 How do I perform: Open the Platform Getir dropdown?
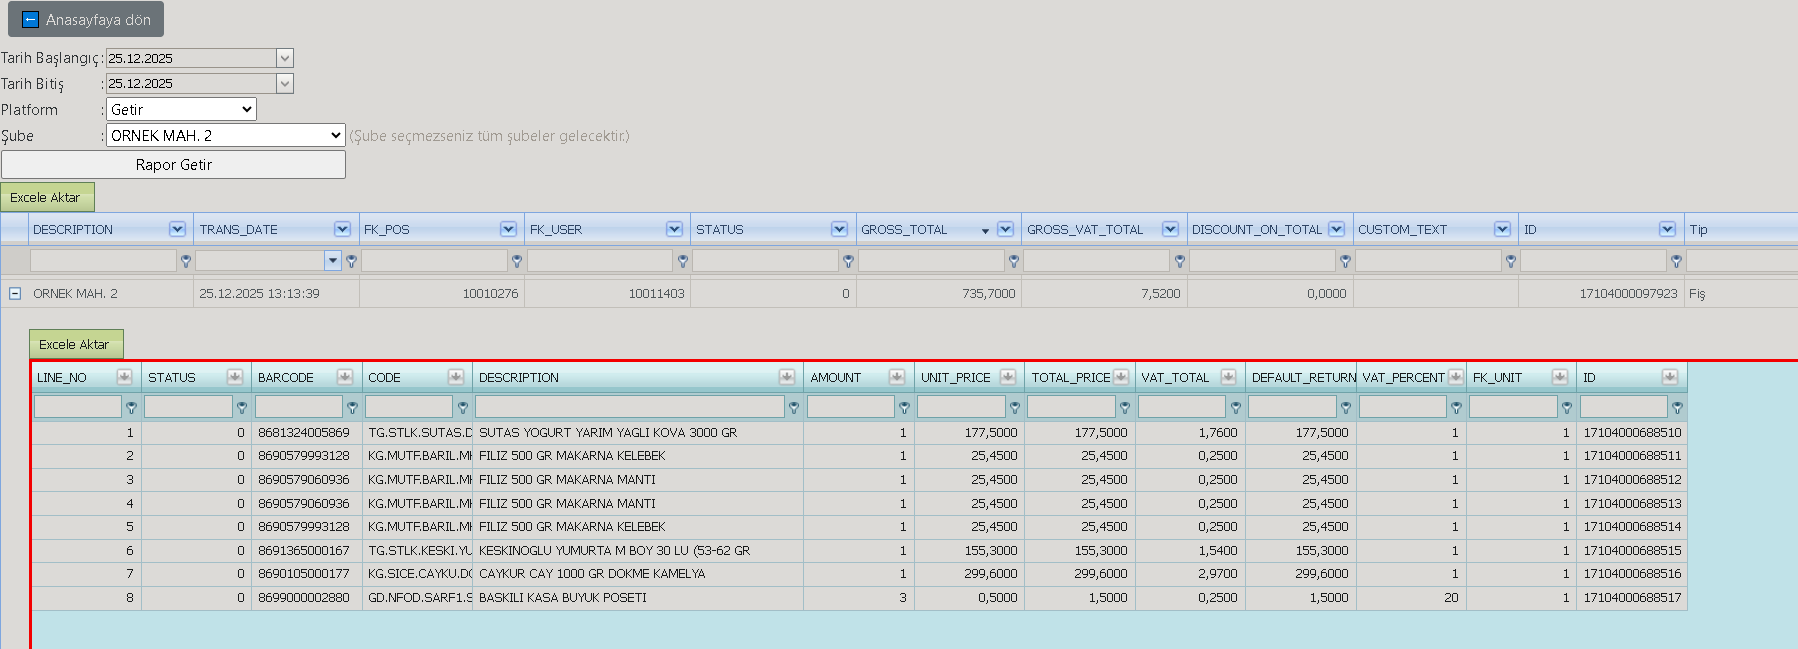click(x=181, y=109)
